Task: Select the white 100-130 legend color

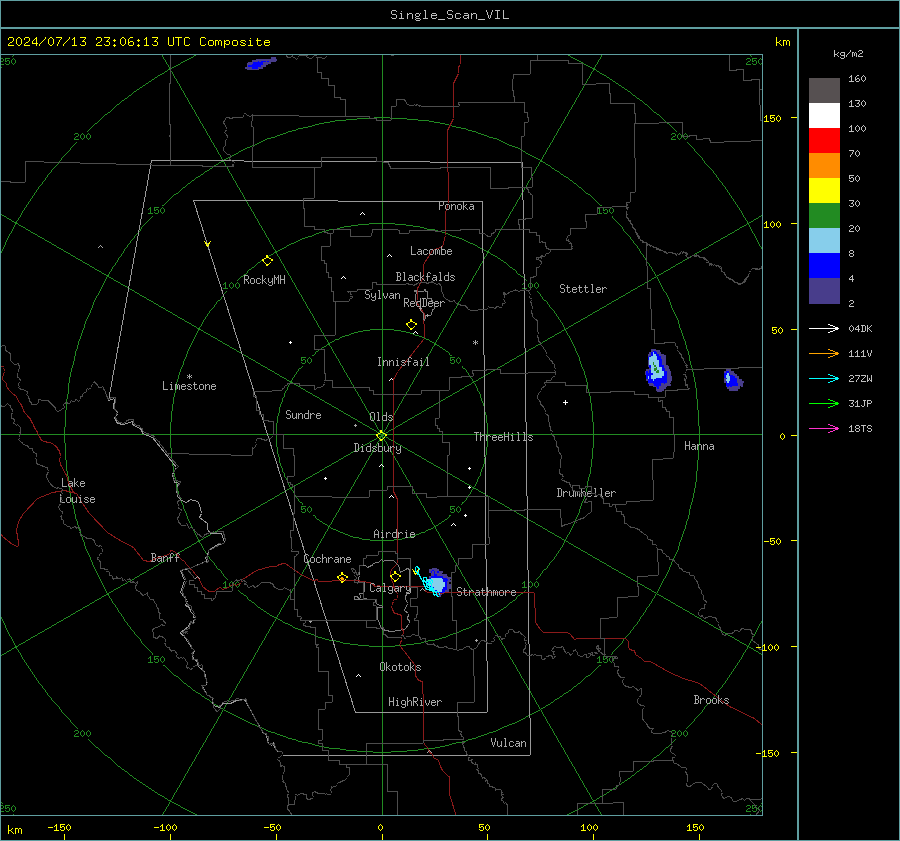Action: click(824, 116)
